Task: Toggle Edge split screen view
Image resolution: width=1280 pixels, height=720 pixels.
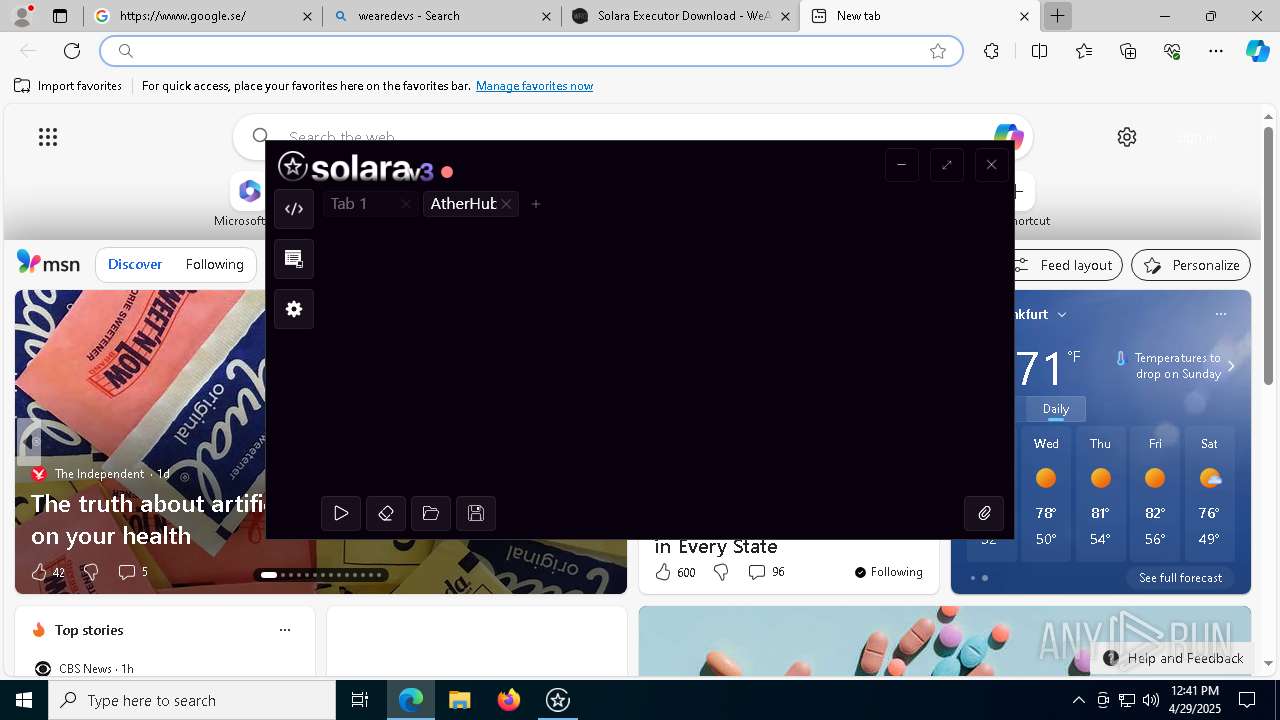Action: [1039, 51]
